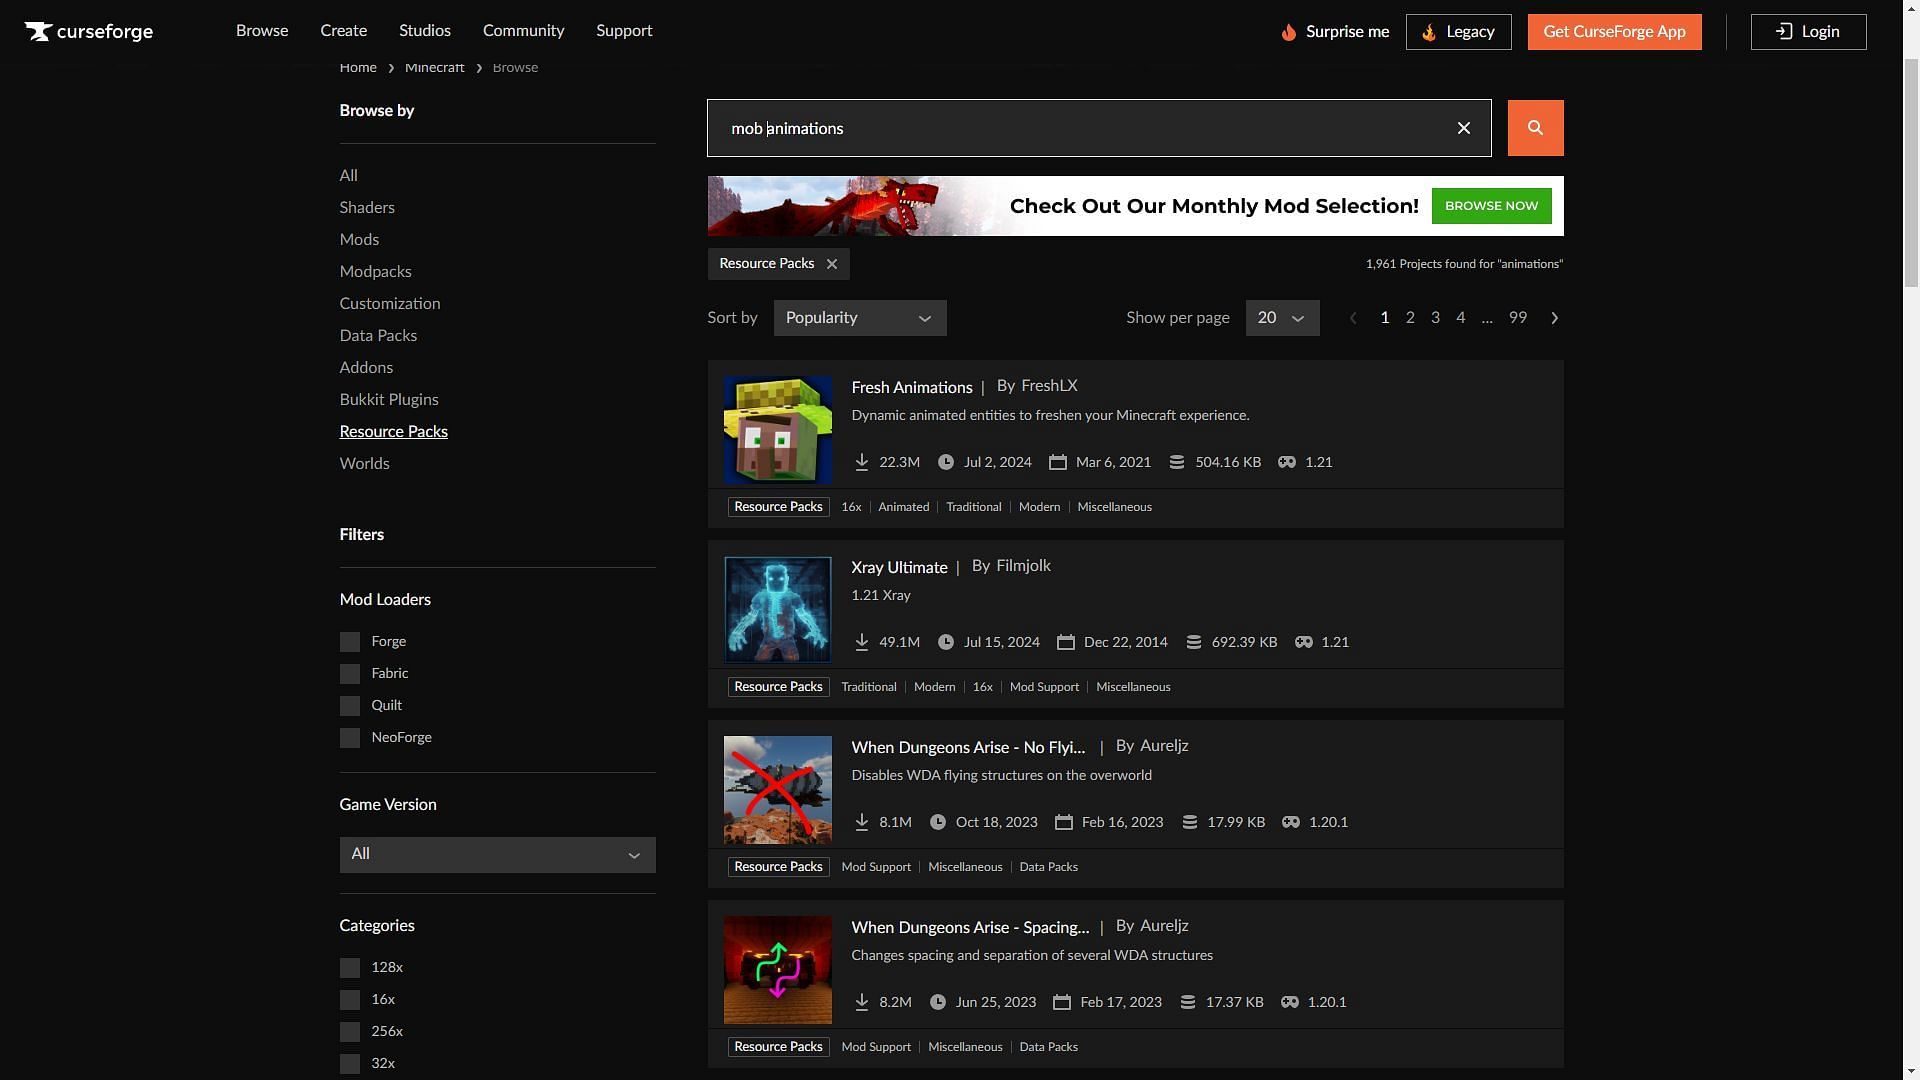Image resolution: width=1920 pixels, height=1080 pixels.
Task: Click the flame icon beside Surprise me
Action: 1288,32
